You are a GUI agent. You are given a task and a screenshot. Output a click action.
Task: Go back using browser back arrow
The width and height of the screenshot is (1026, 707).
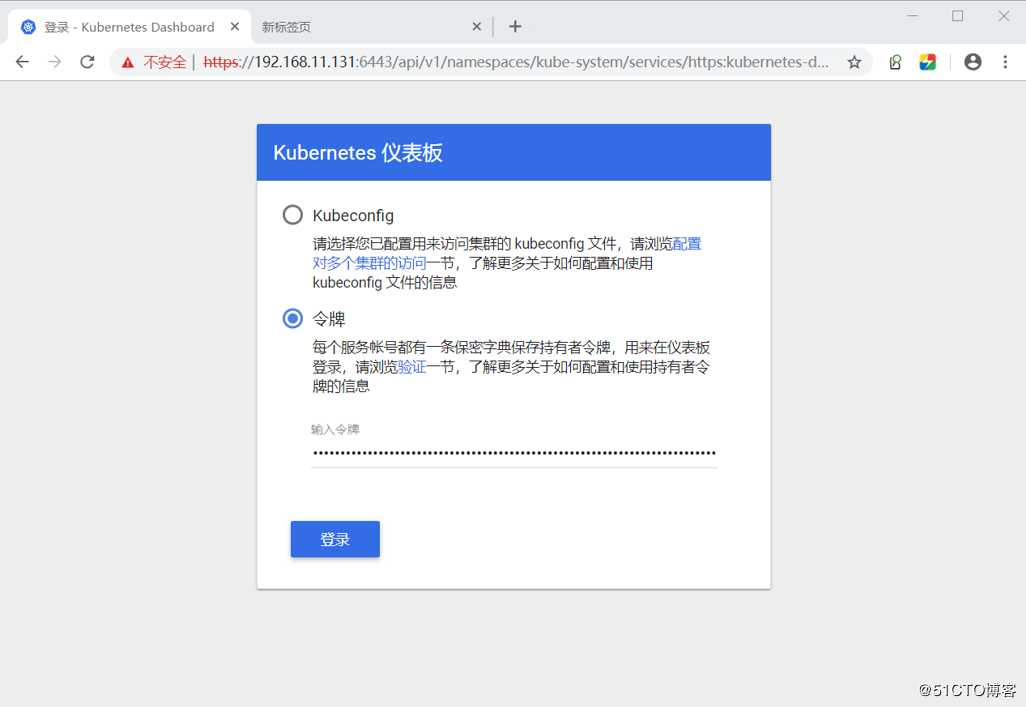click(22, 62)
